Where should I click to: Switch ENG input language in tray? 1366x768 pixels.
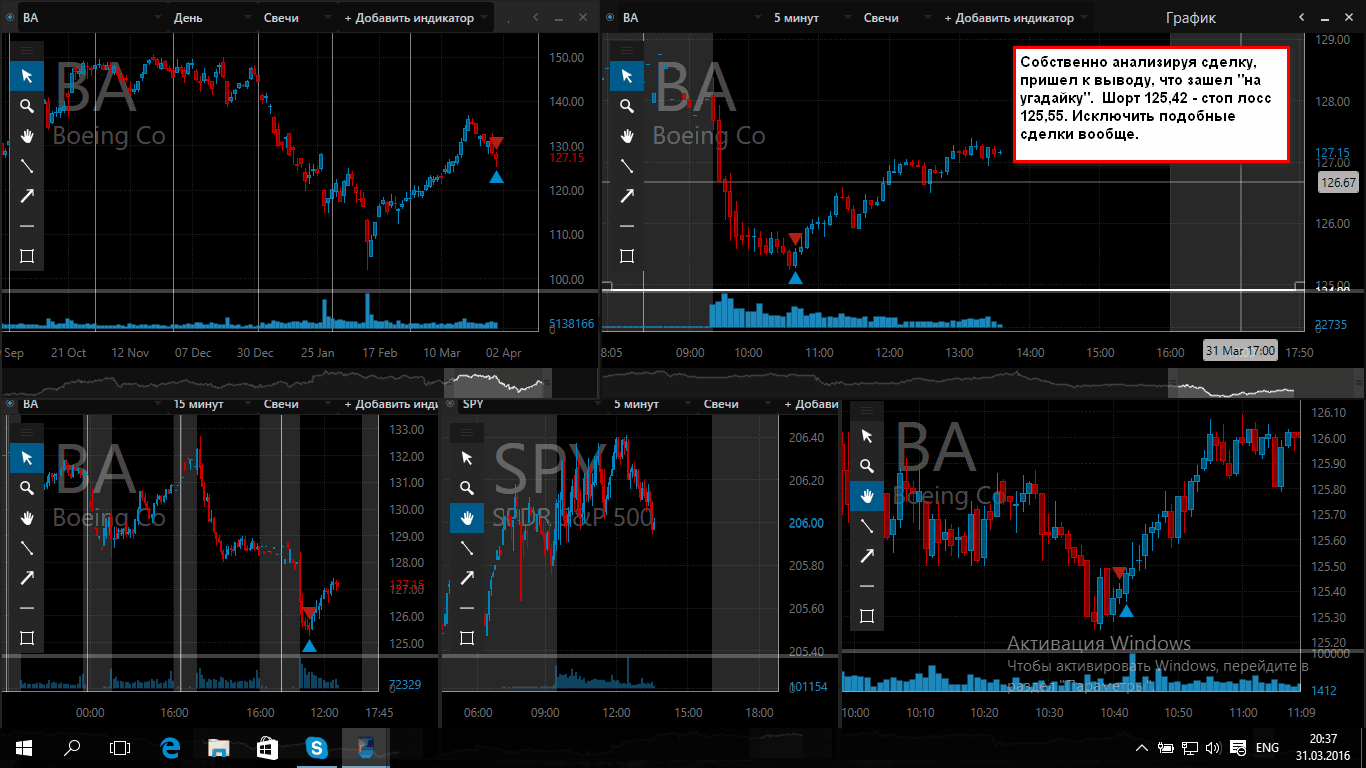tap(1267, 748)
